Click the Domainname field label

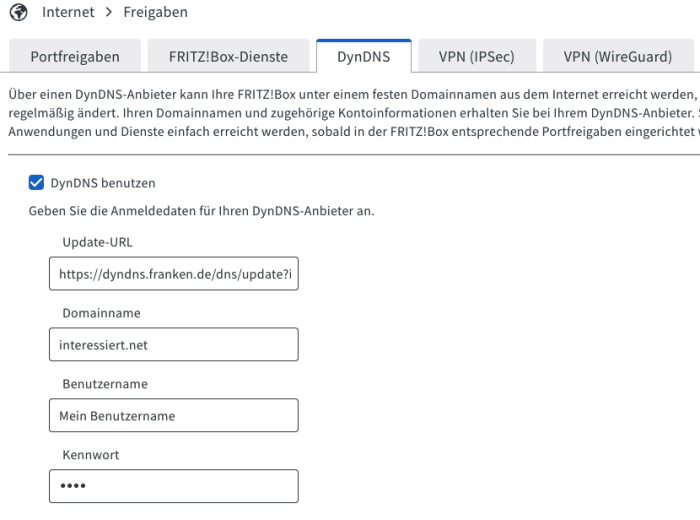tap(101, 313)
